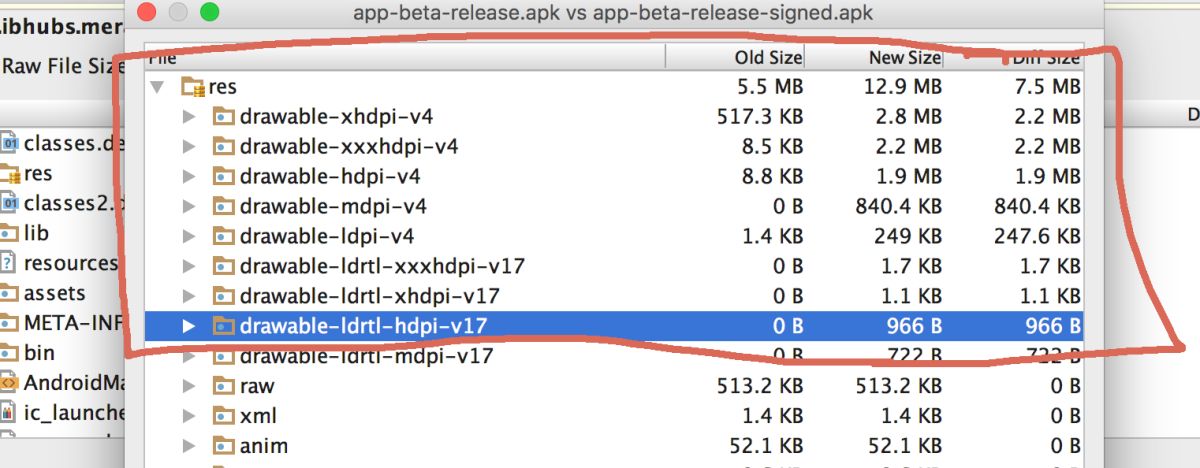
Task: Expand the drawable-hdpi-v4 folder
Action: (x=189, y=177)
